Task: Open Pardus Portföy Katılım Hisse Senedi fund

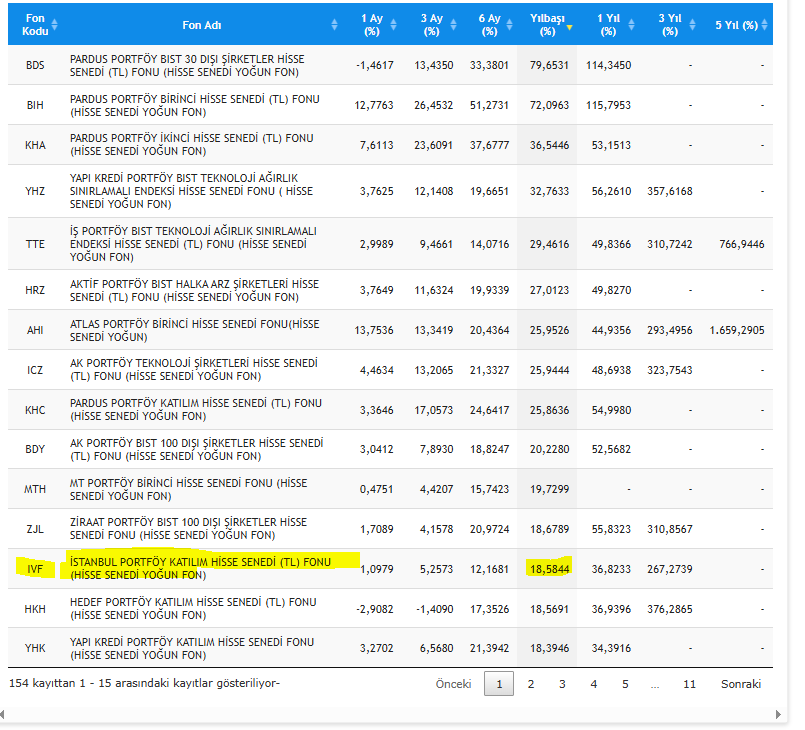Action: pos(196,410)
